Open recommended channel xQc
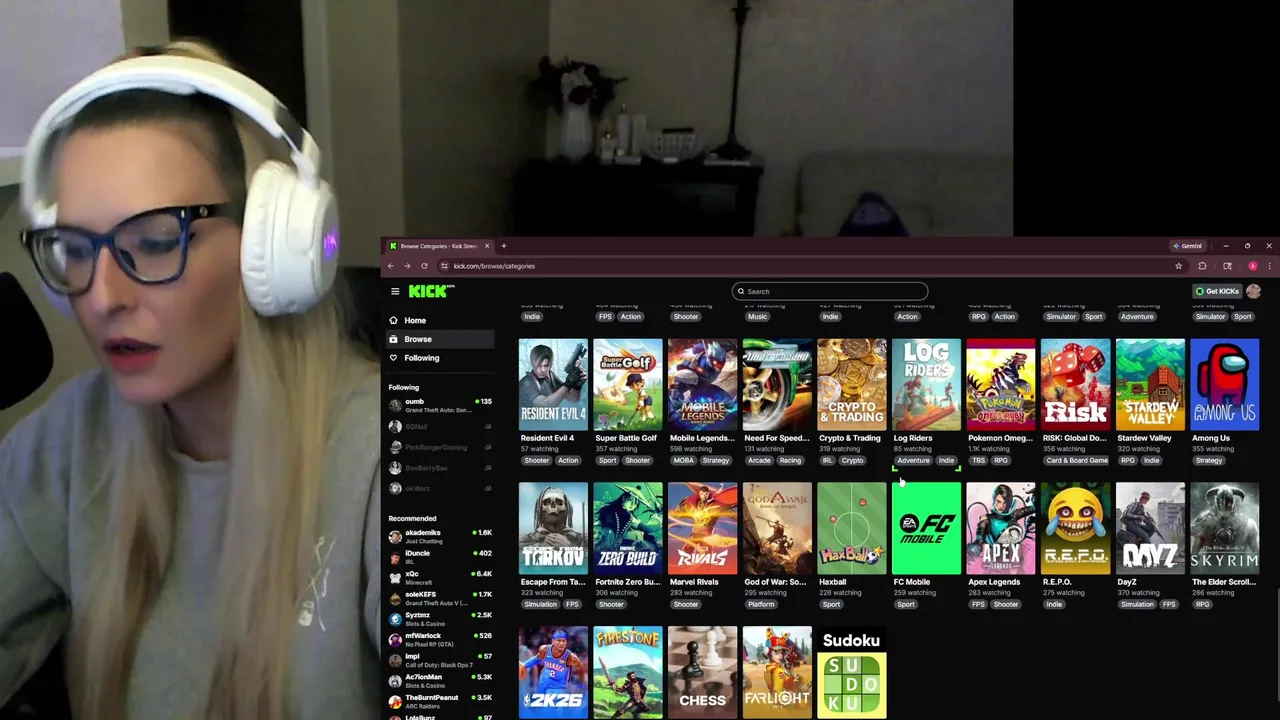 point(440,578)
